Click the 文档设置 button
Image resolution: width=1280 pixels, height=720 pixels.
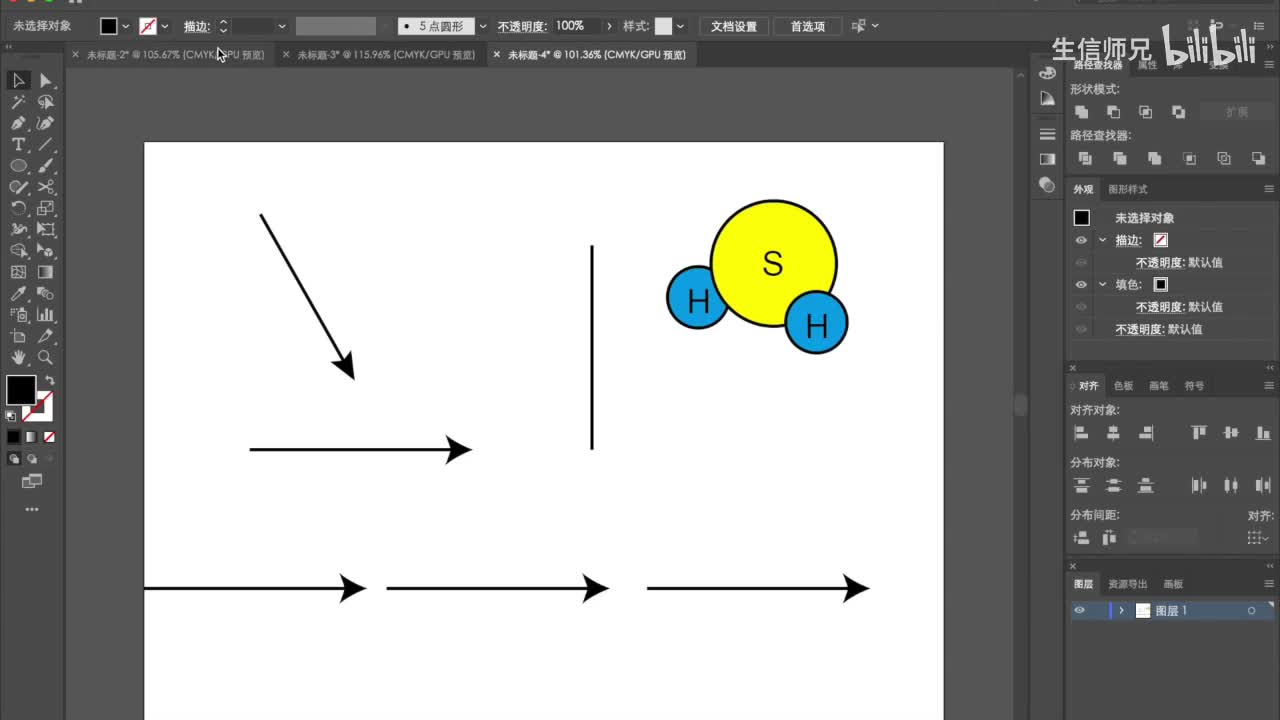734,26
